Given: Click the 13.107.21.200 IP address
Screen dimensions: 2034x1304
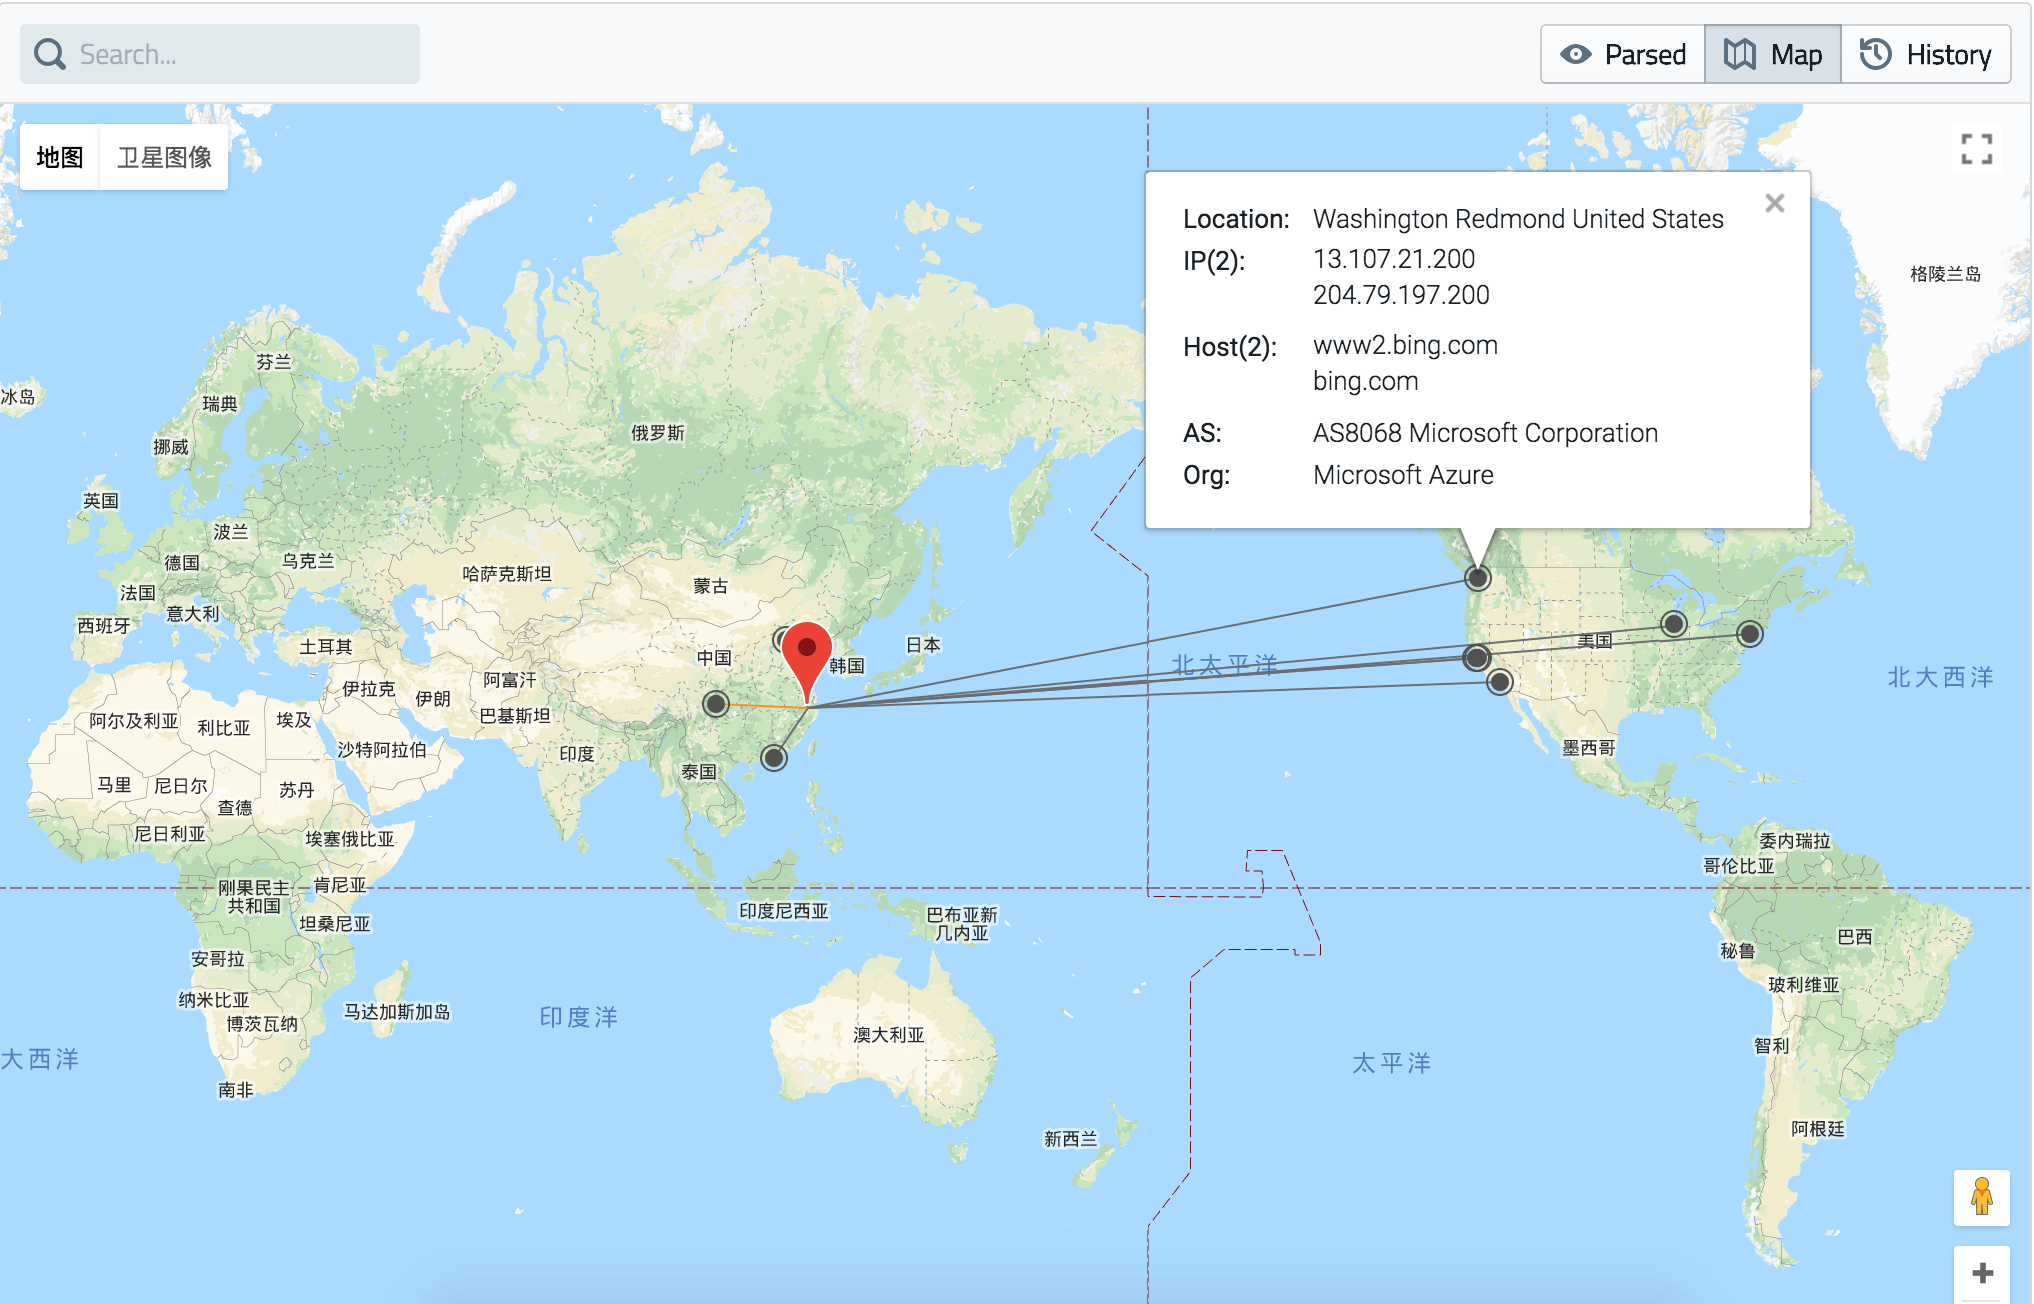Looking at the screenshot, I should coord(1393,259).
